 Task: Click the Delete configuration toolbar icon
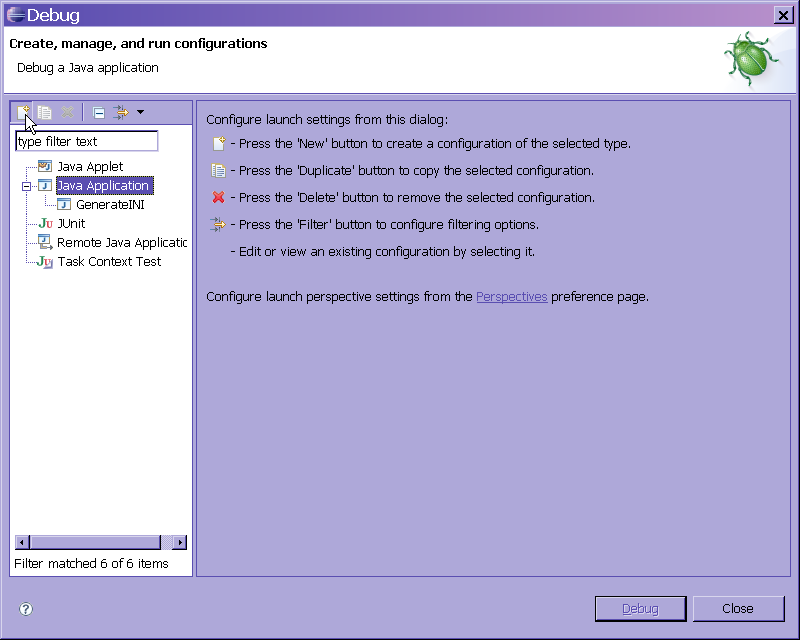tap(67, 112)
